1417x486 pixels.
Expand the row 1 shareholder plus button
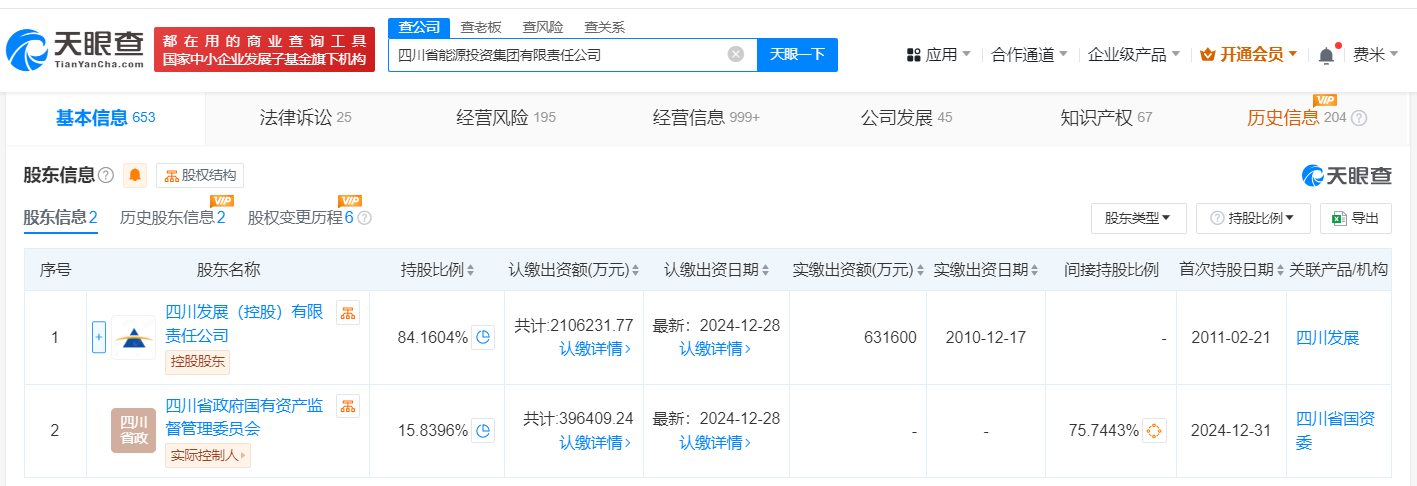(x=99, y=337)
